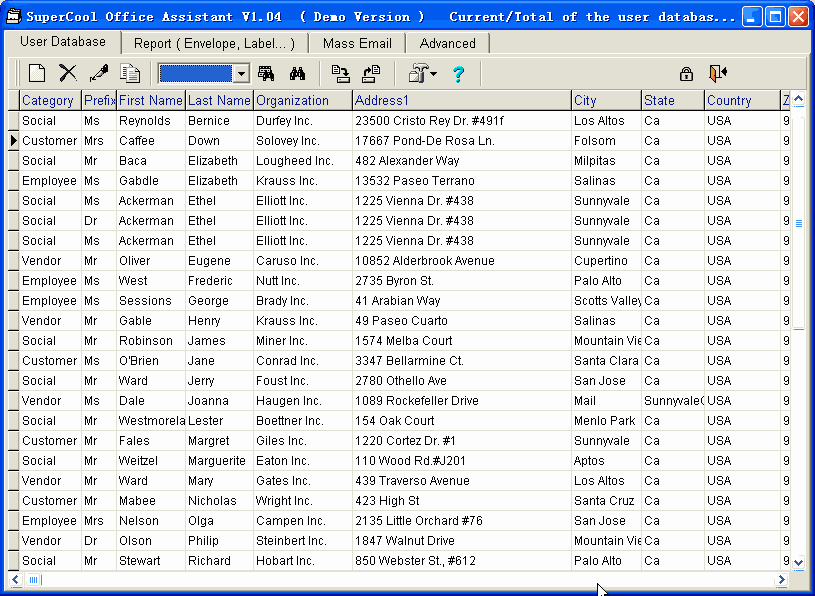Select the row selector for Reynolds Bernice
The height and width of the screenshot is (596, 815).
click(13, 121)
